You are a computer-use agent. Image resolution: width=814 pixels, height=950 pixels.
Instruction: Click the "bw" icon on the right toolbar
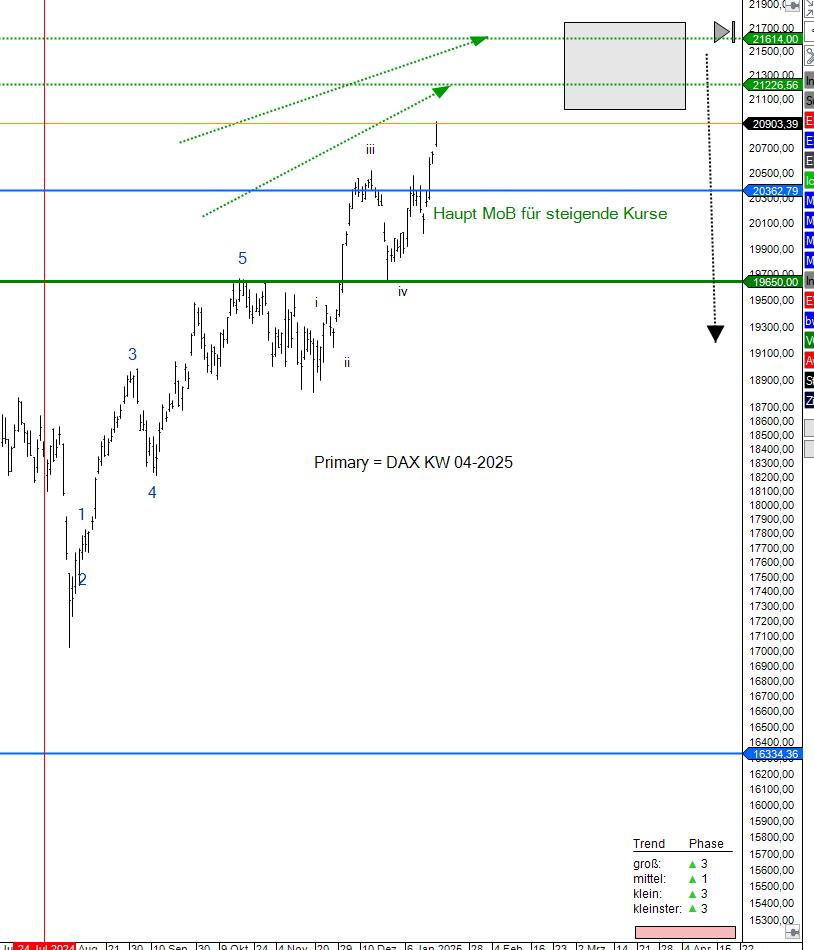coord(806,318)
